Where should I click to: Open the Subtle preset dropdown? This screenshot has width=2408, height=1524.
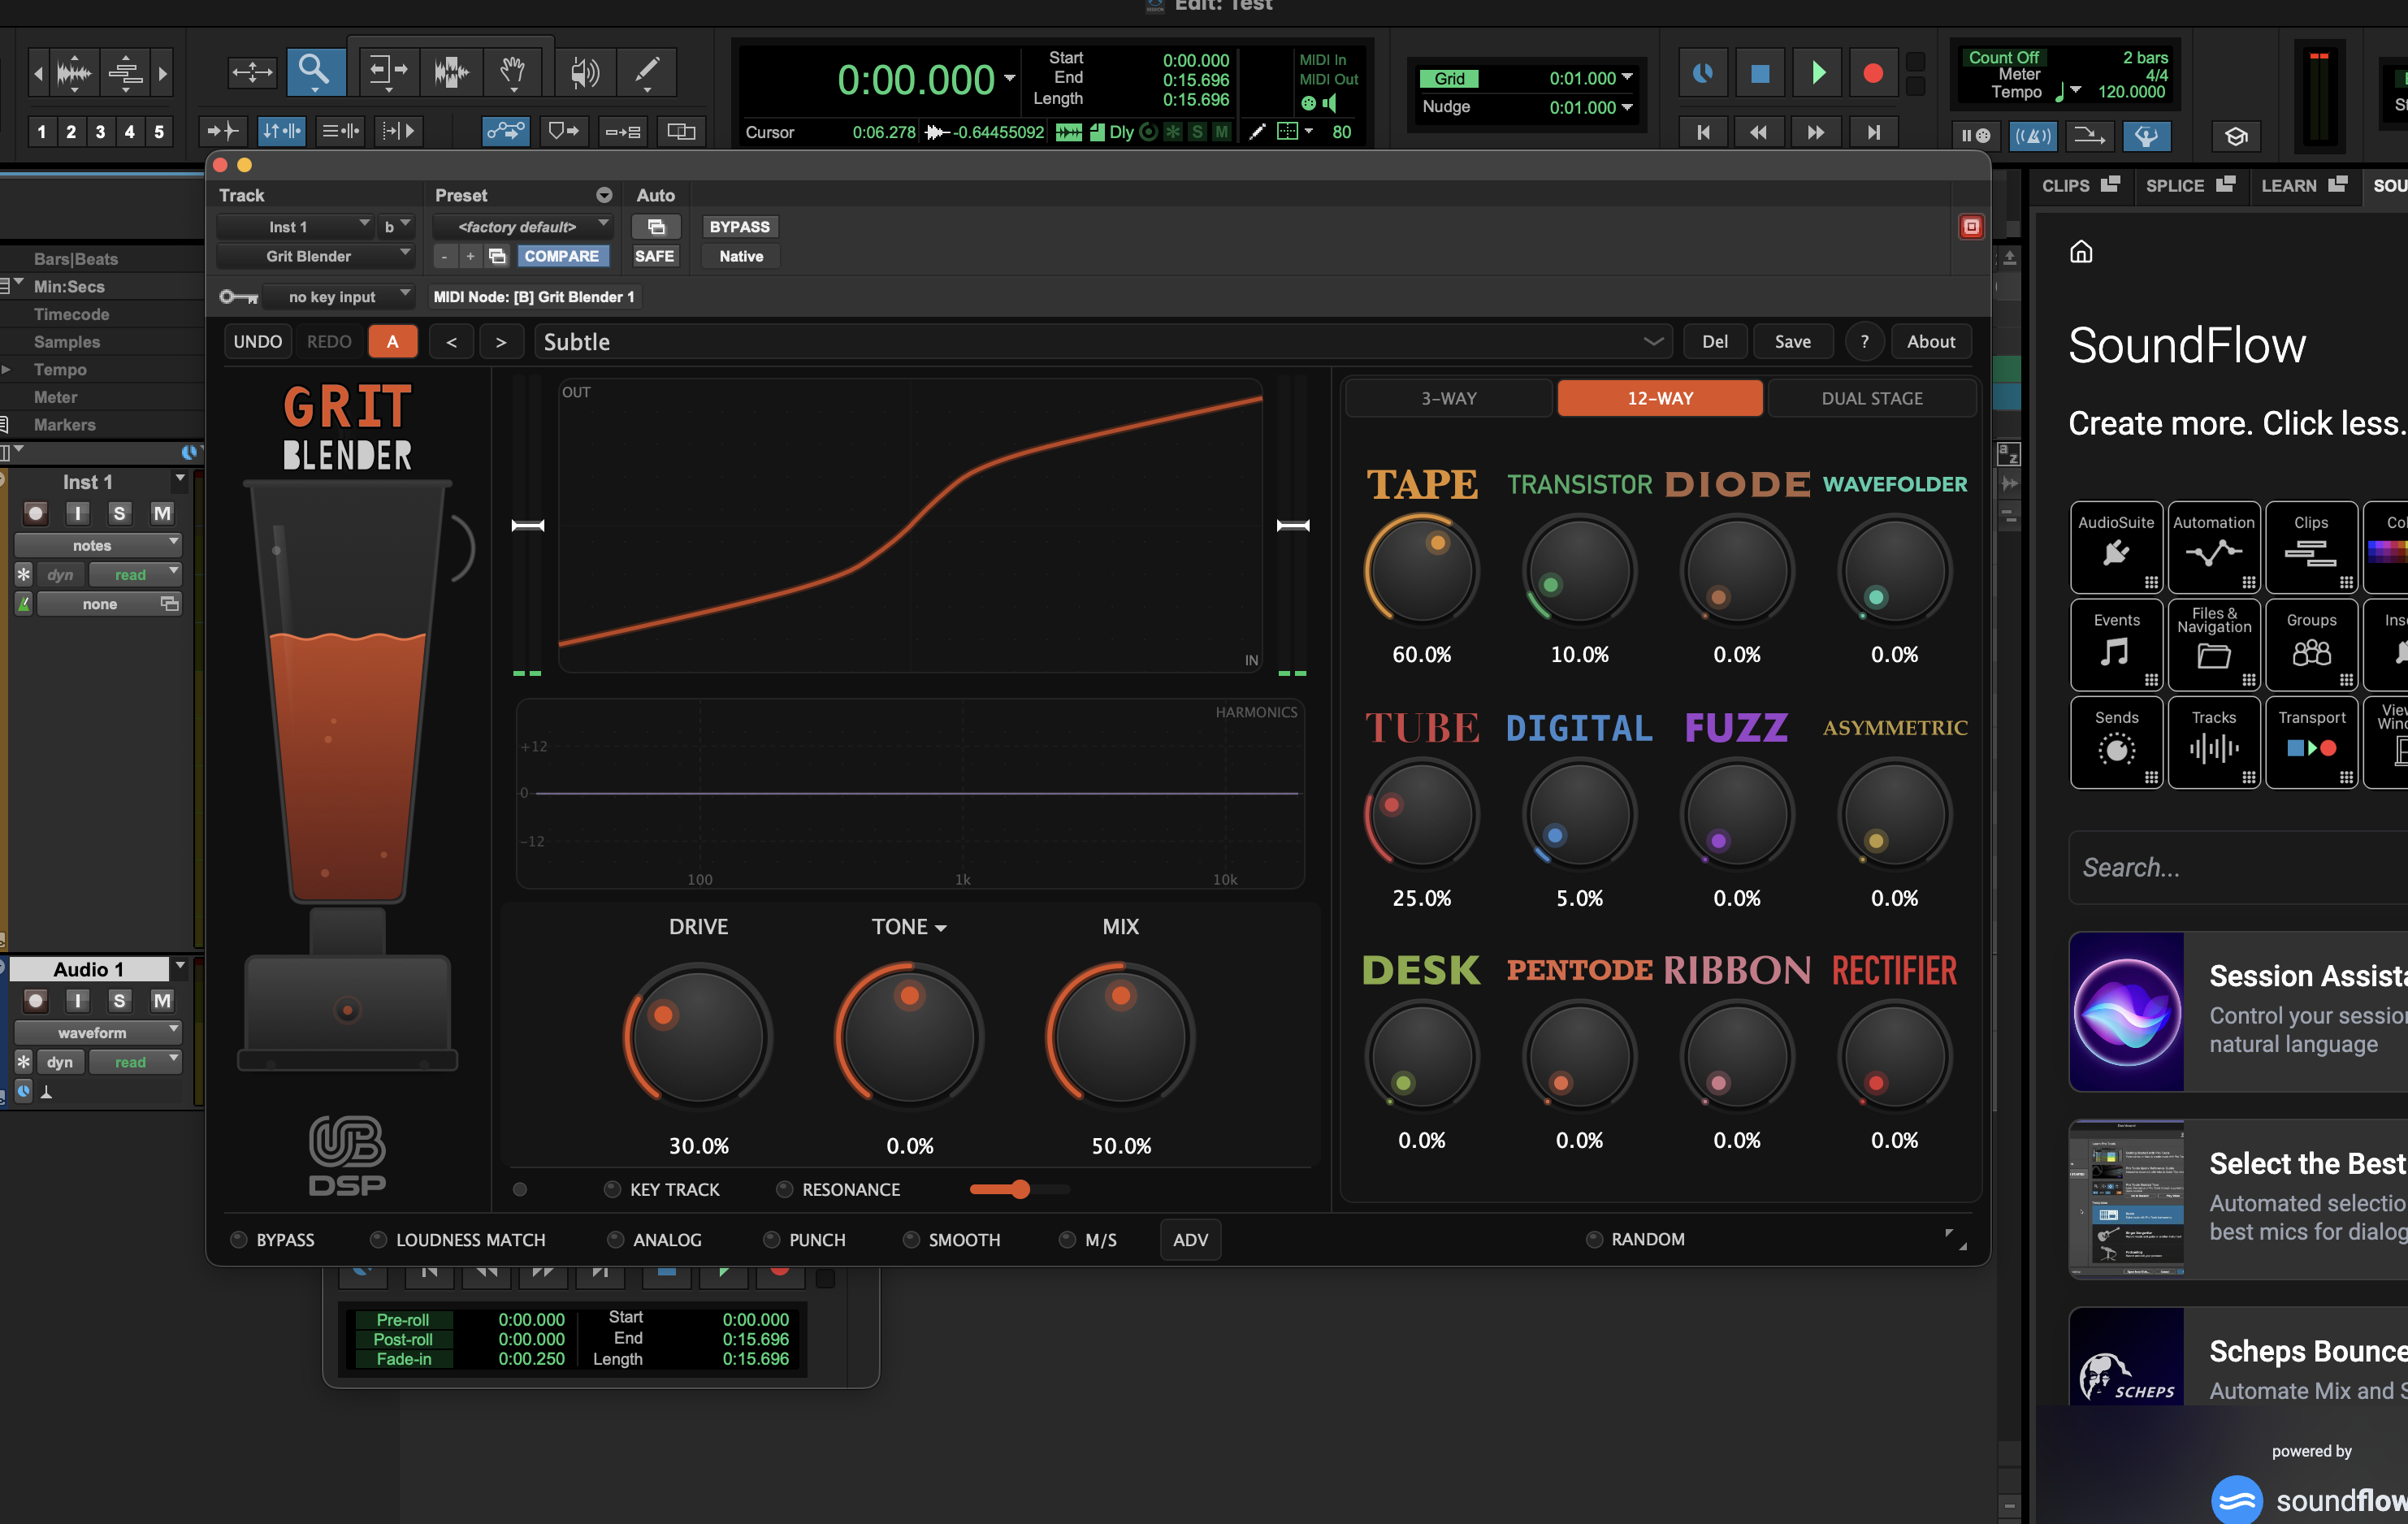[1653, 342]
